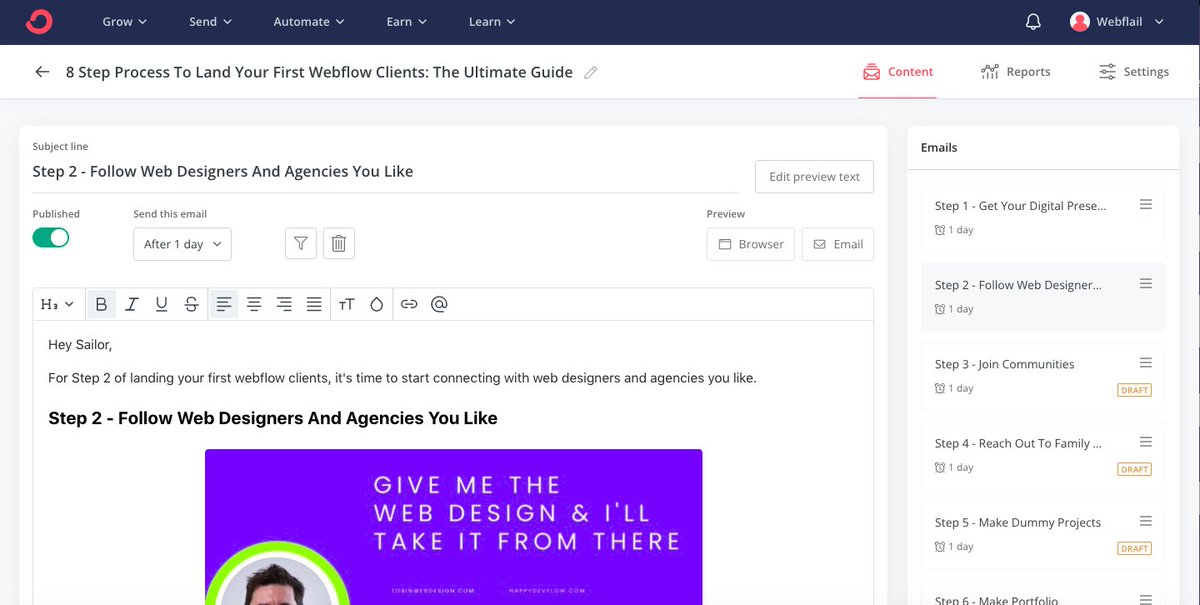This screenshot has width=1200, height=605.
Task: Click the drag handle for Step 1 email
Action: 1146,204
